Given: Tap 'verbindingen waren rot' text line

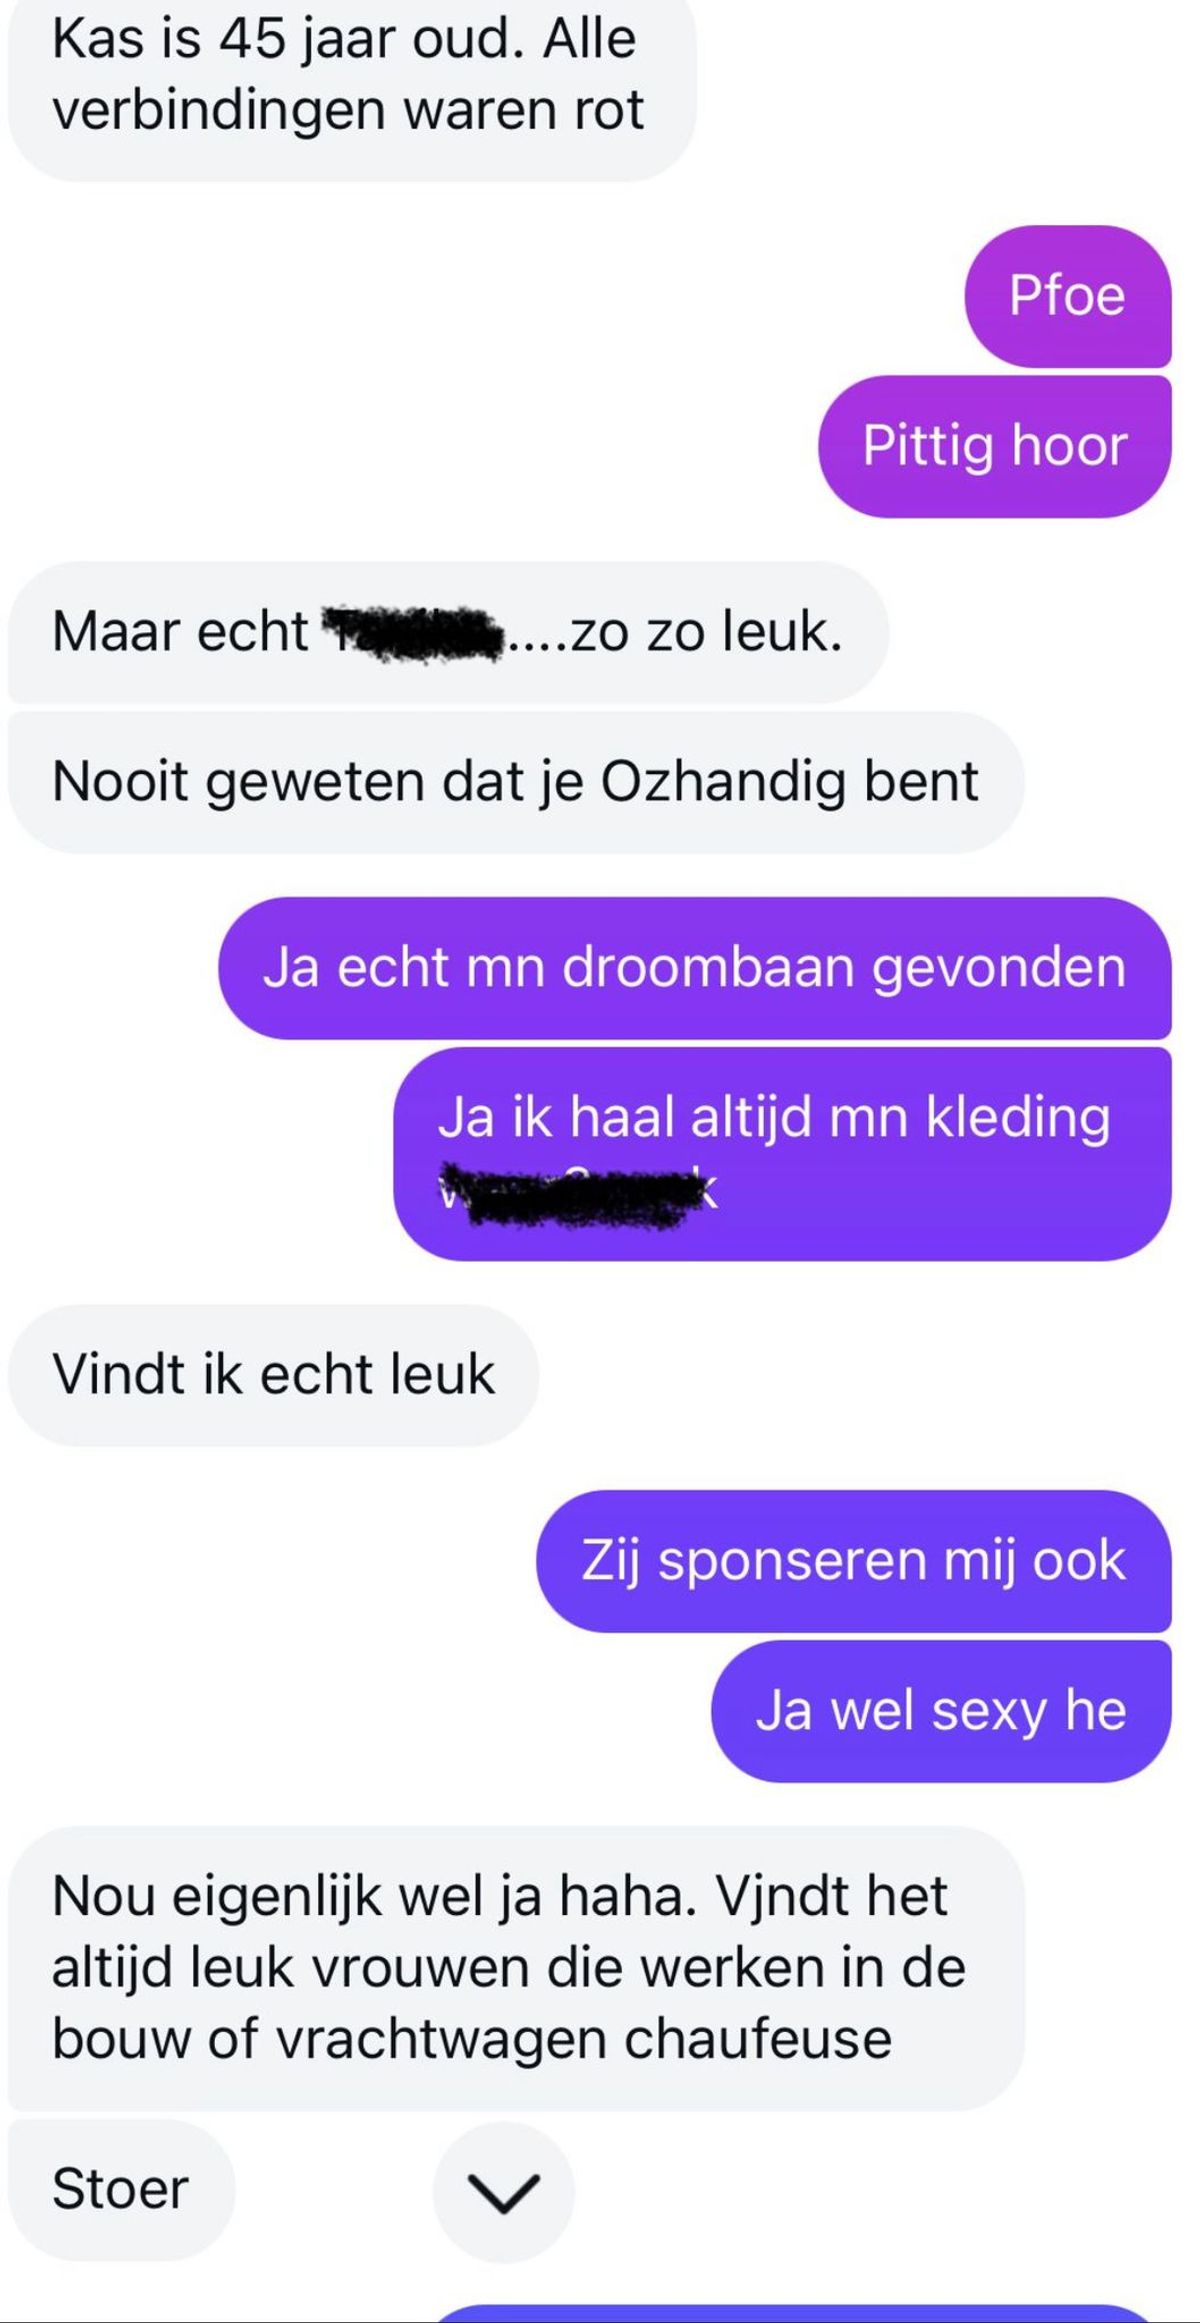Looking at the screenshot, I should click(x=348, y=110).
